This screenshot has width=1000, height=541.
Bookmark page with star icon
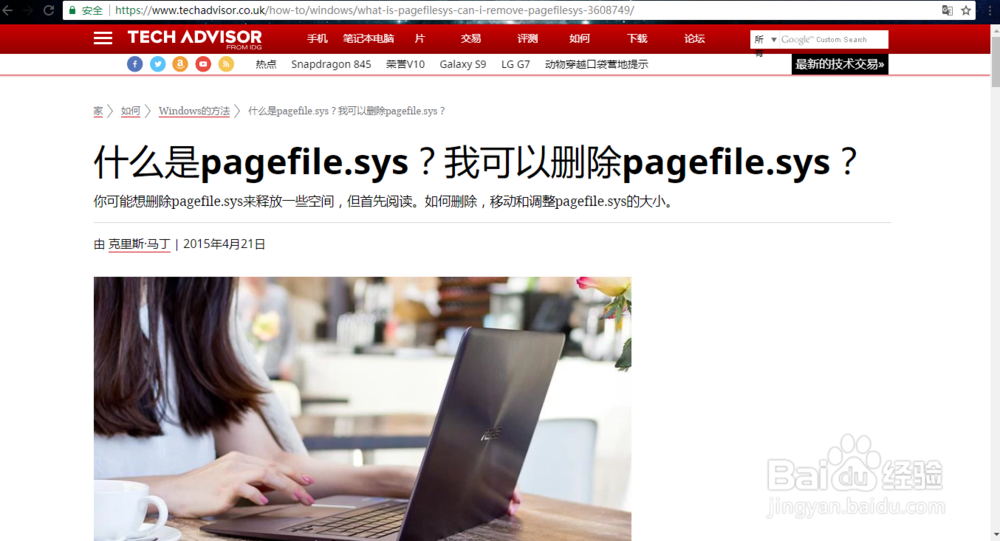point(966,10)
